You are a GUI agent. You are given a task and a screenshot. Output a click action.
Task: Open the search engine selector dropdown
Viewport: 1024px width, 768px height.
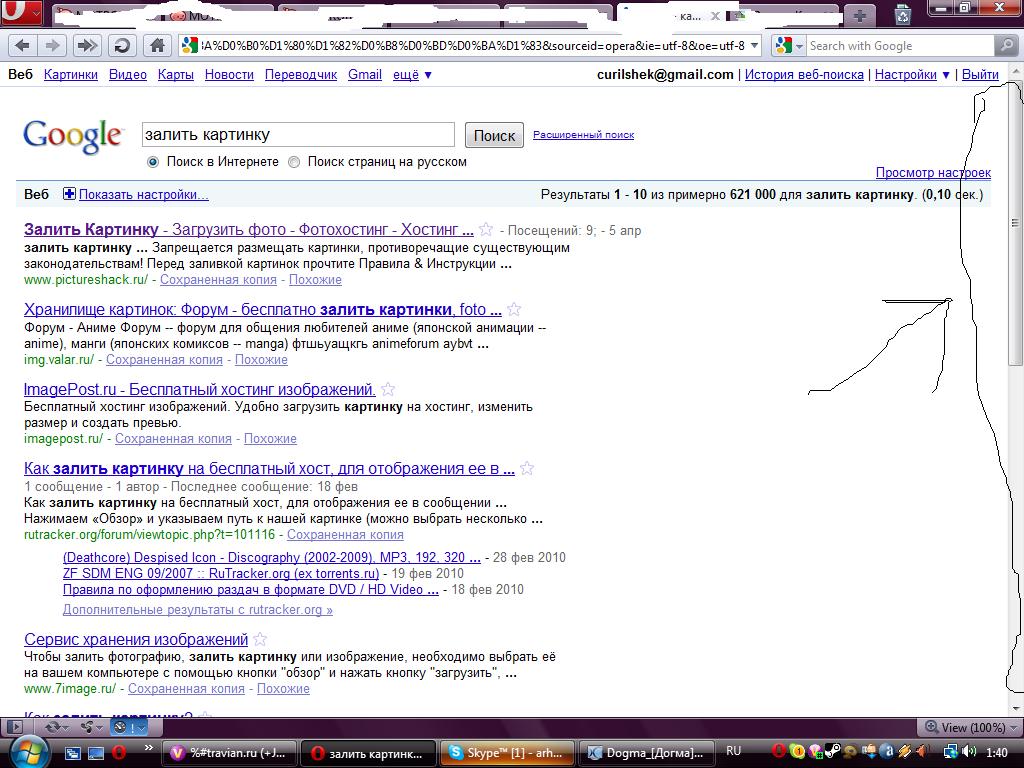788,46
